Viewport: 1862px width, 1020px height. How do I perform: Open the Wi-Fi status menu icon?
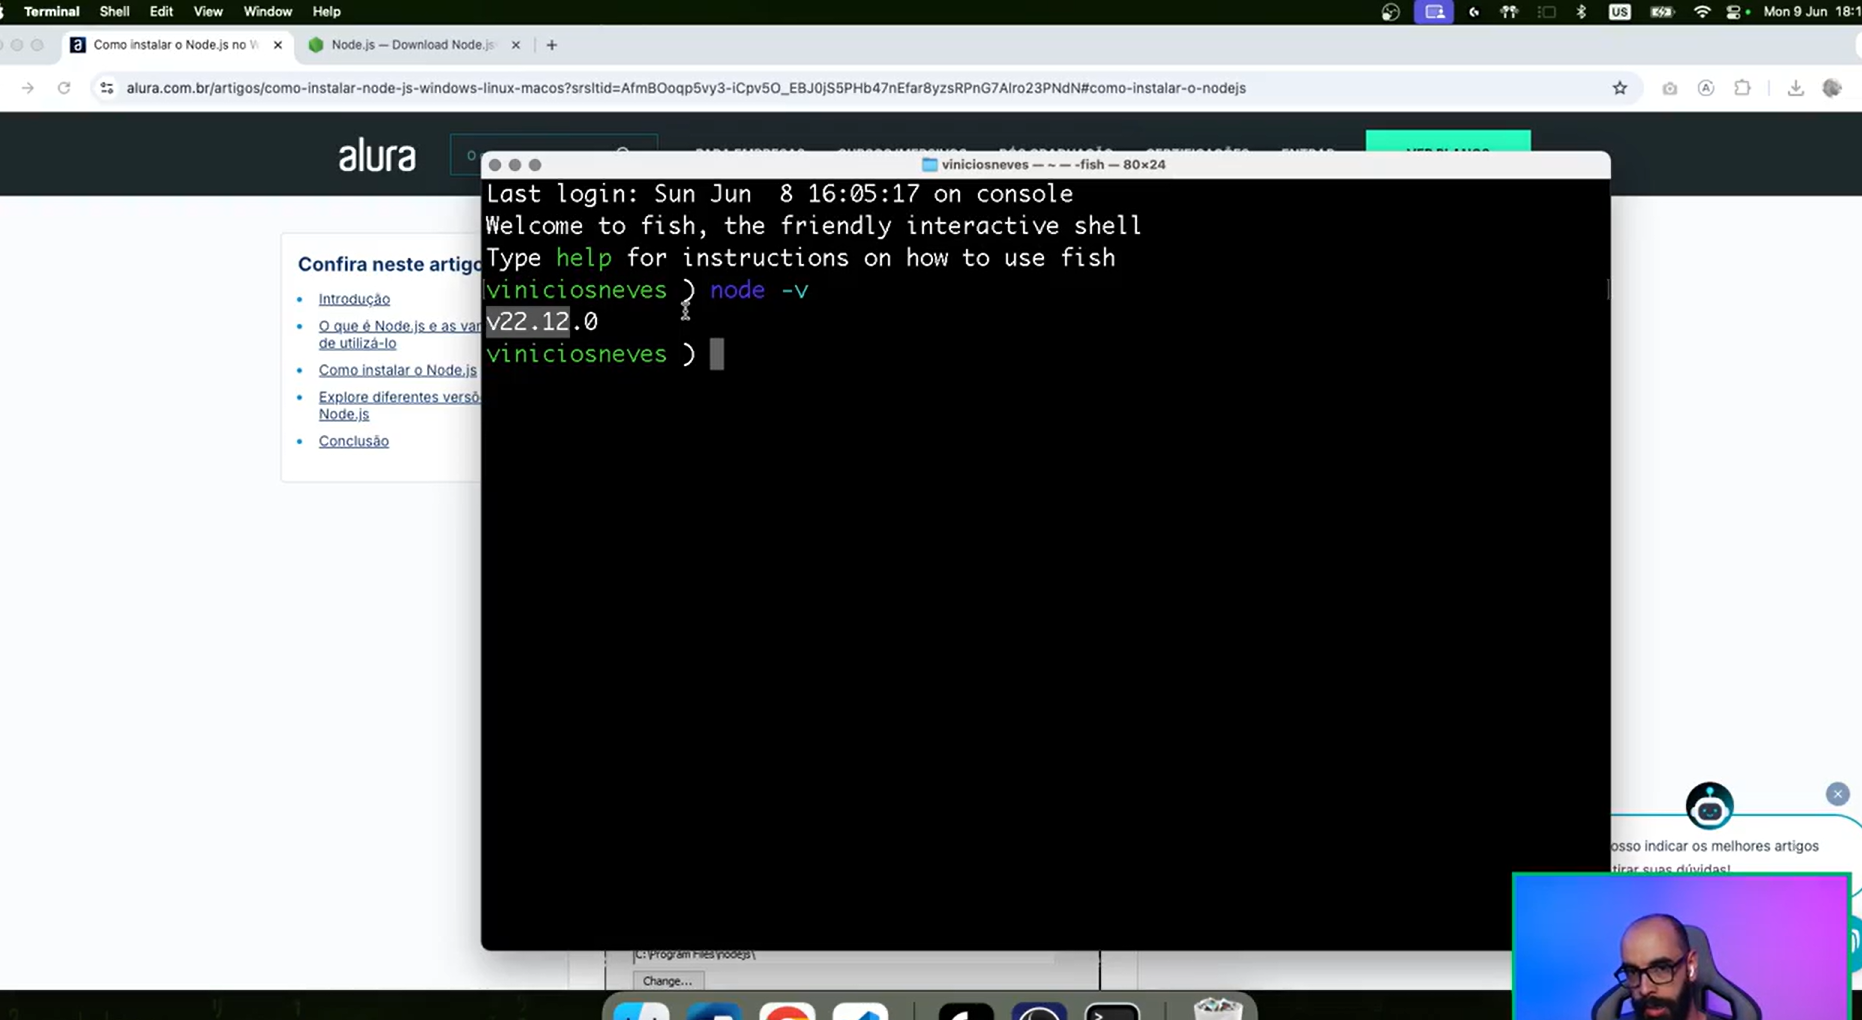1701,12
